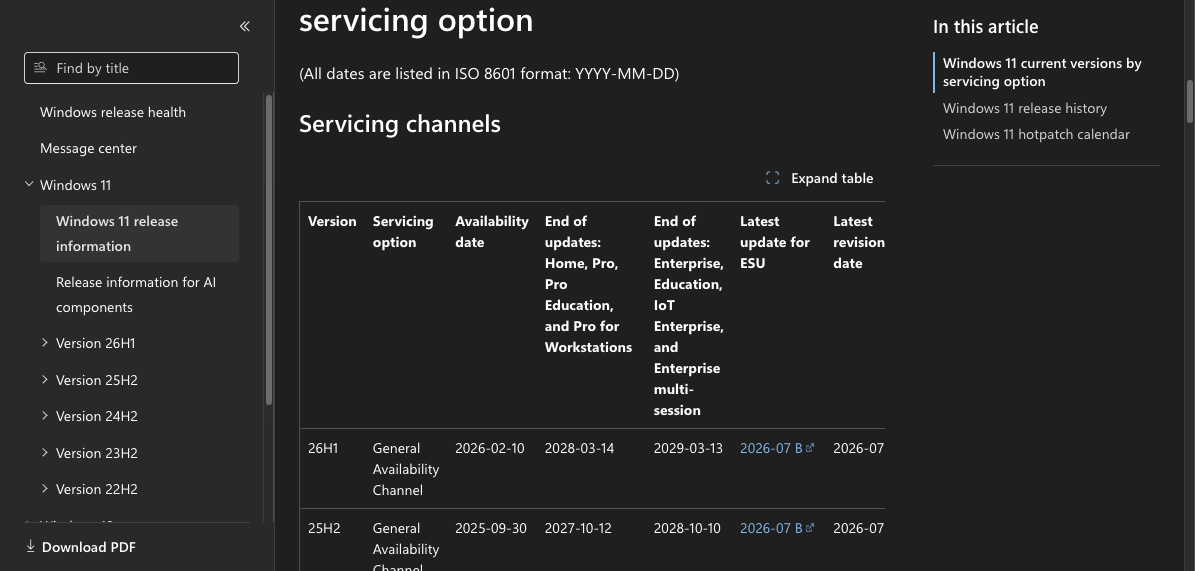Screen dimensions: 1195x571
Task: Click external link icon in 25H2 row
Action: 810,528
